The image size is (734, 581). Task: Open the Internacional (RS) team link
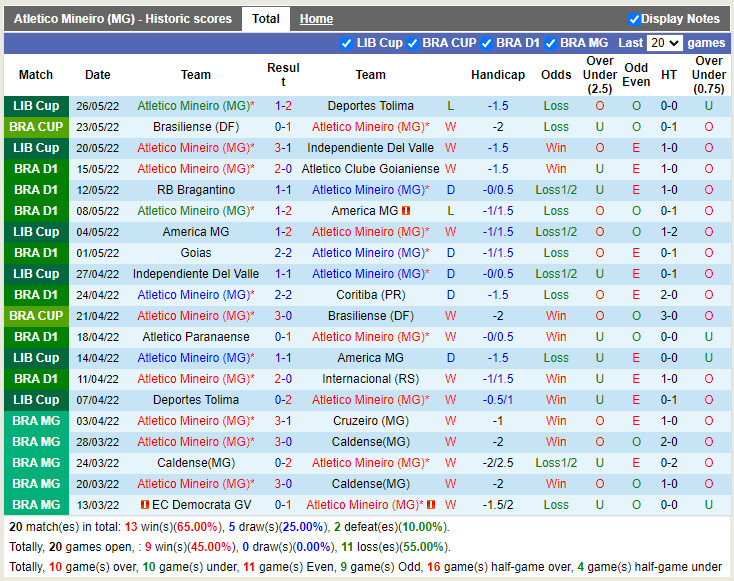[x=370, y=379]
